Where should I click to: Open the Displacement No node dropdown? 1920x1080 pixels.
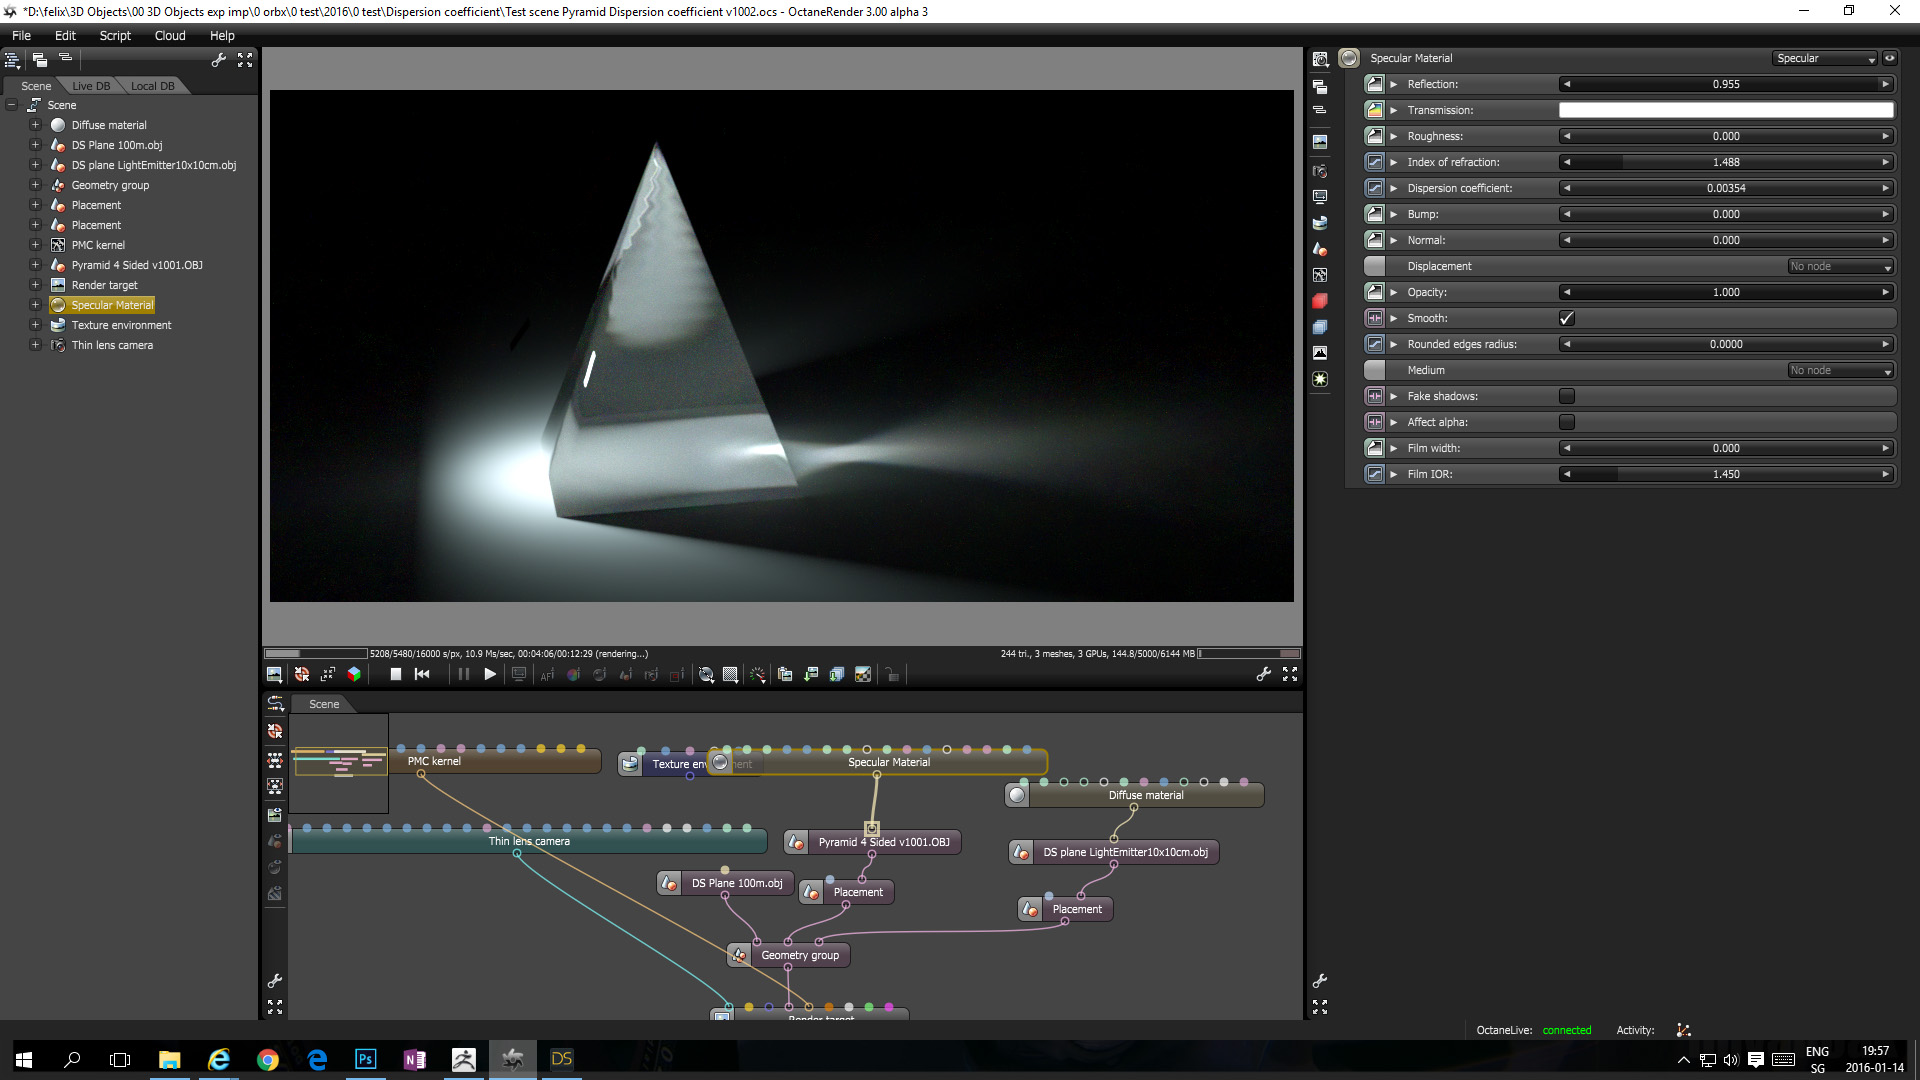pyautogui.click(x=1840, y=266)
